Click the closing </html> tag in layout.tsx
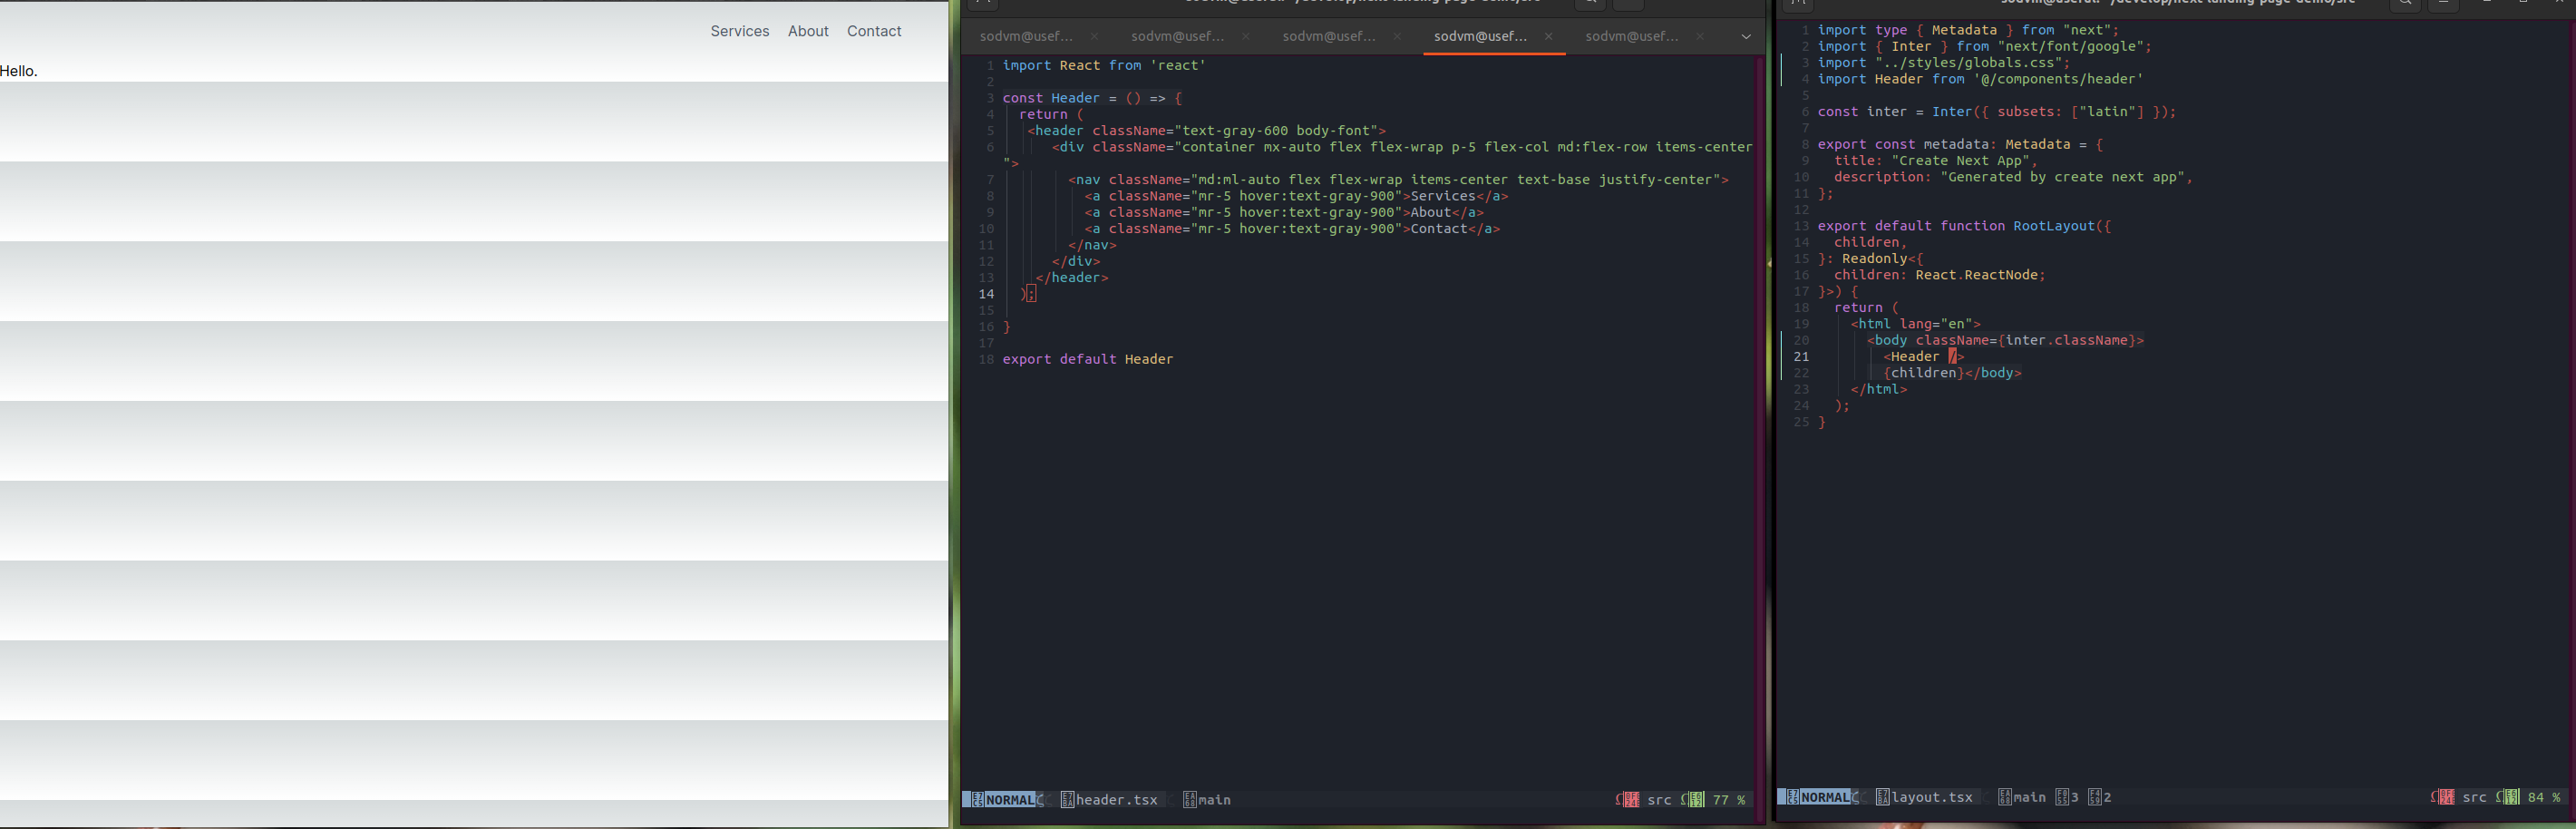The height and width of the screenshot is (829, 2576). 1878,389
